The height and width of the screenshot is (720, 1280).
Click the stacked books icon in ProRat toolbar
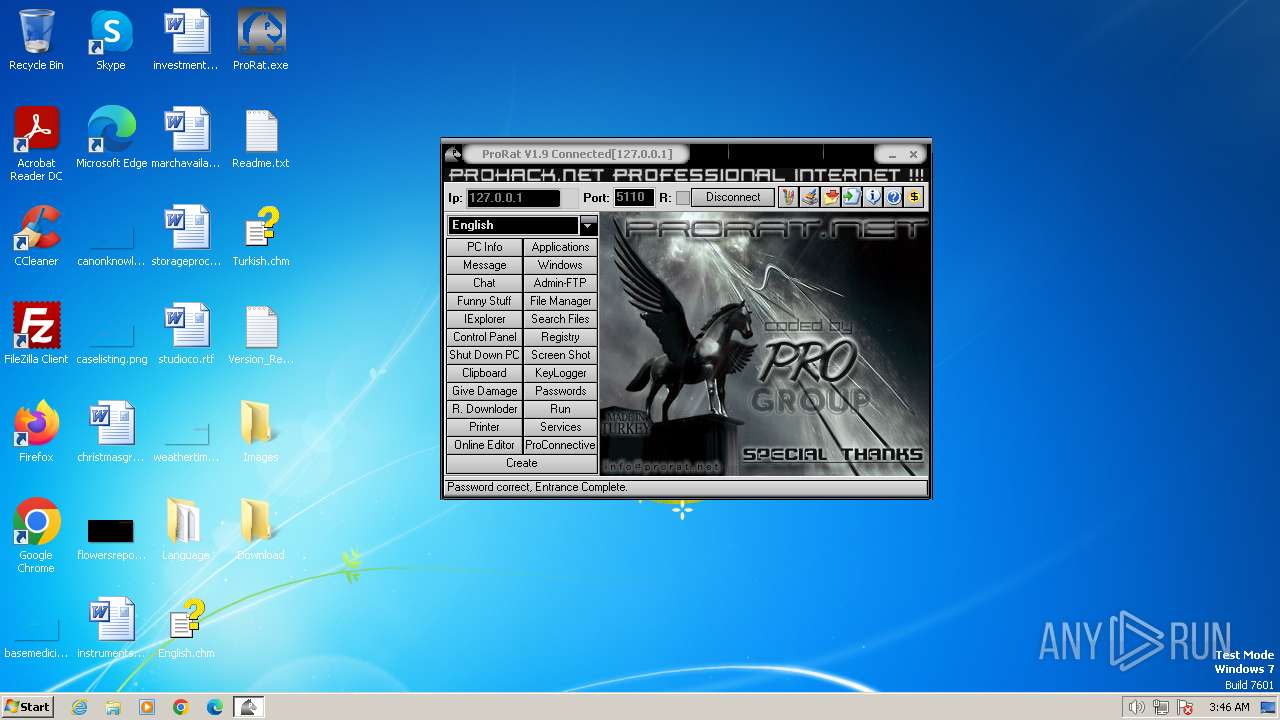(809, 197)
